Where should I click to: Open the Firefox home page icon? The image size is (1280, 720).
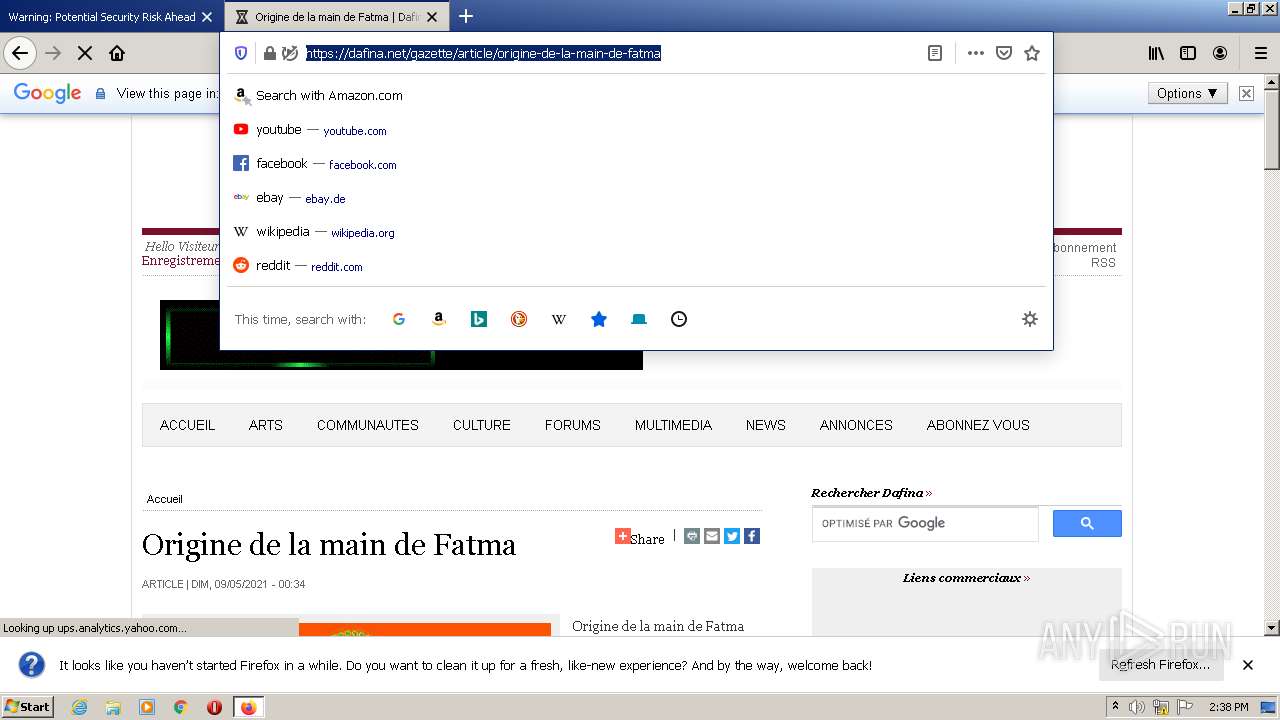[x=117, y=53]
